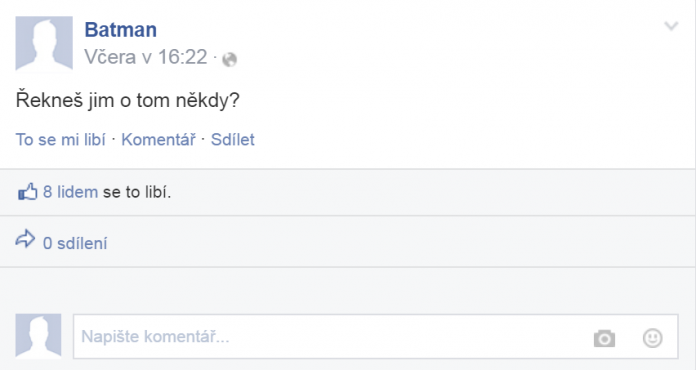Click the word sdílení in shares row
Screen dimensions: 696x370
point(82,243)
